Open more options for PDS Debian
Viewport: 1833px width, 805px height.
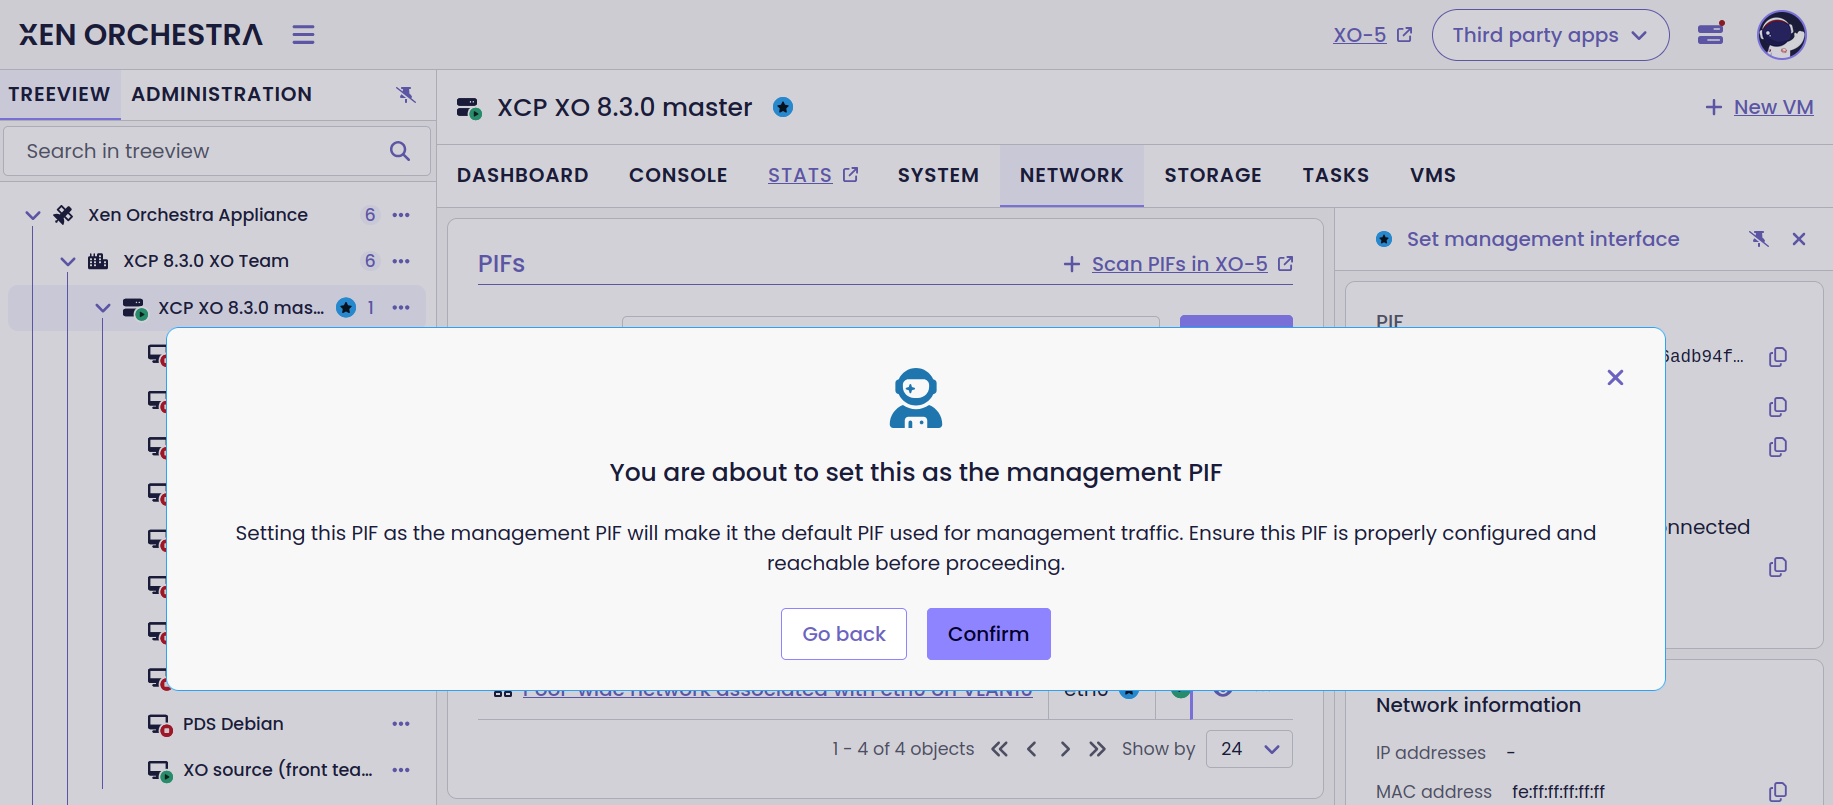pos(401,724)
